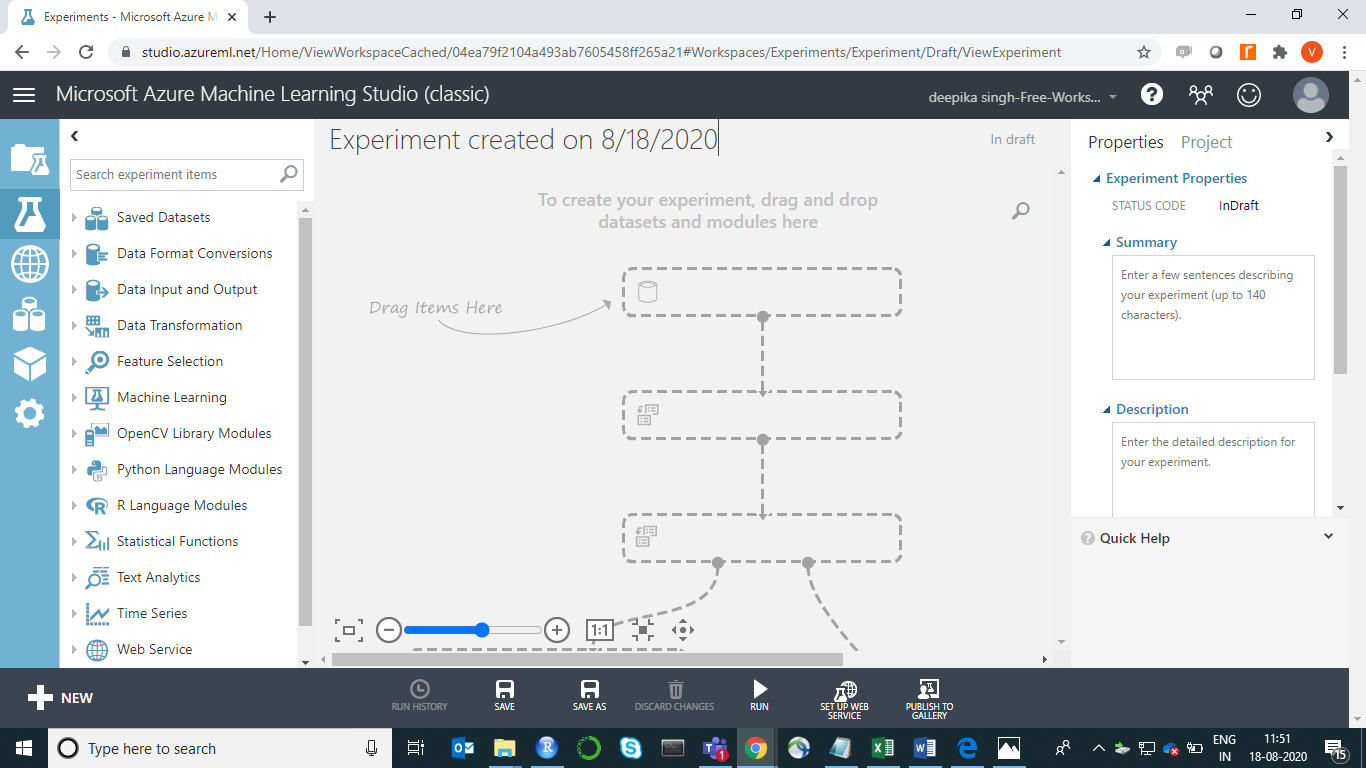The image size is (1366, 768).
Task: Open Word from the taskbar
Action: (x=924, y=748)
